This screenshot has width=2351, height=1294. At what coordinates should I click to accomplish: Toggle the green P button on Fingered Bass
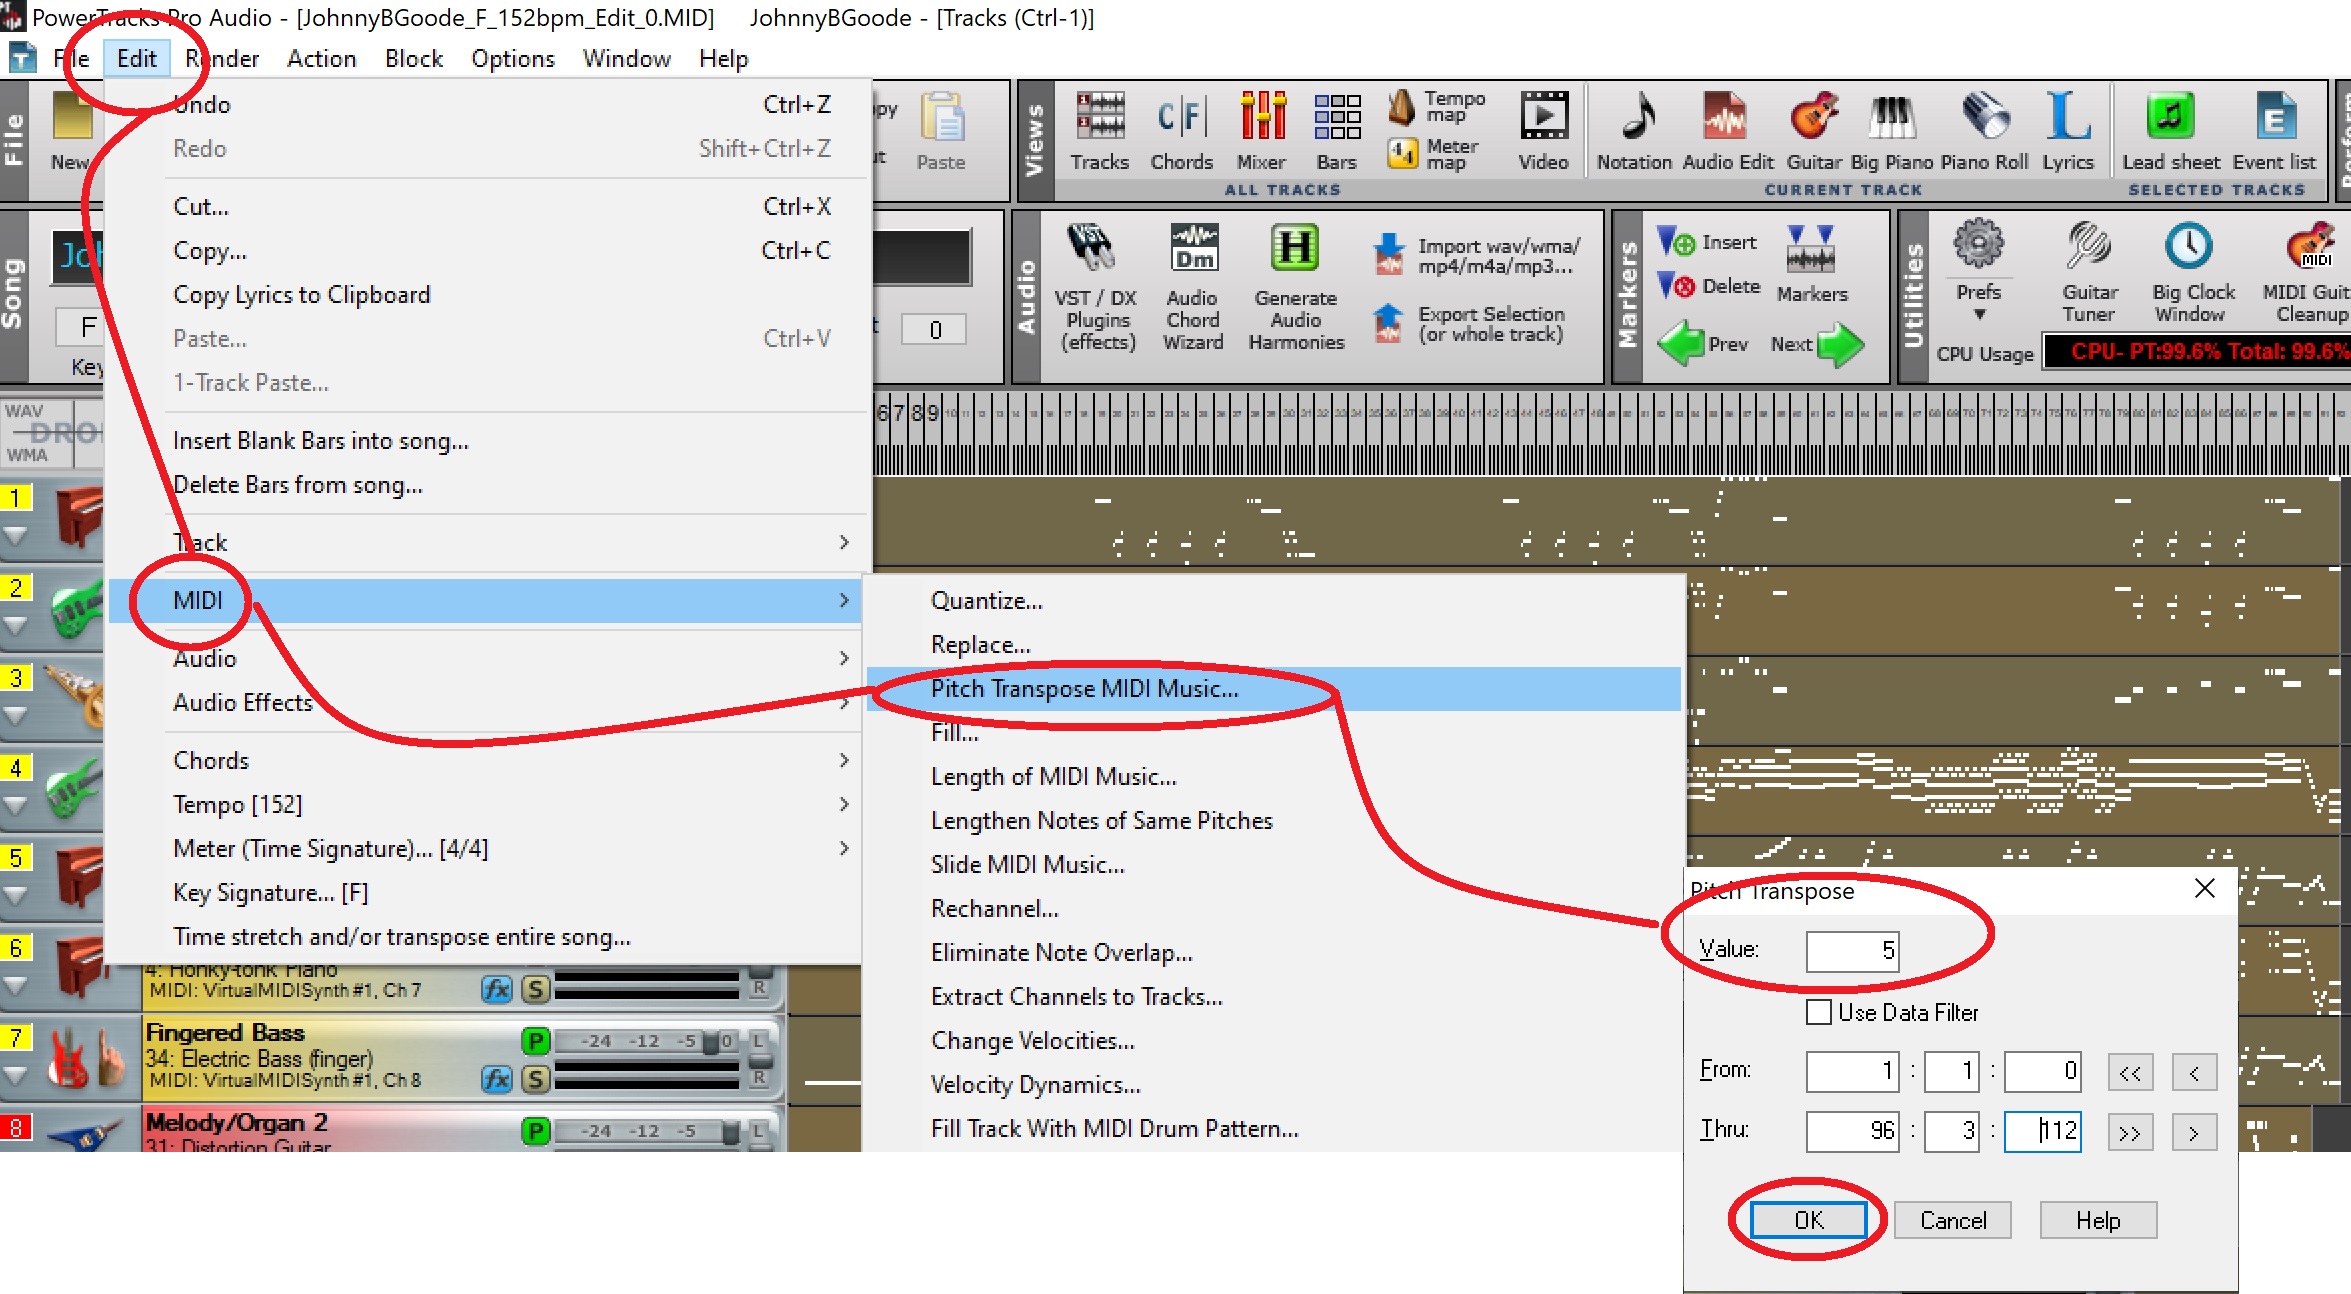pos(536,1041)
